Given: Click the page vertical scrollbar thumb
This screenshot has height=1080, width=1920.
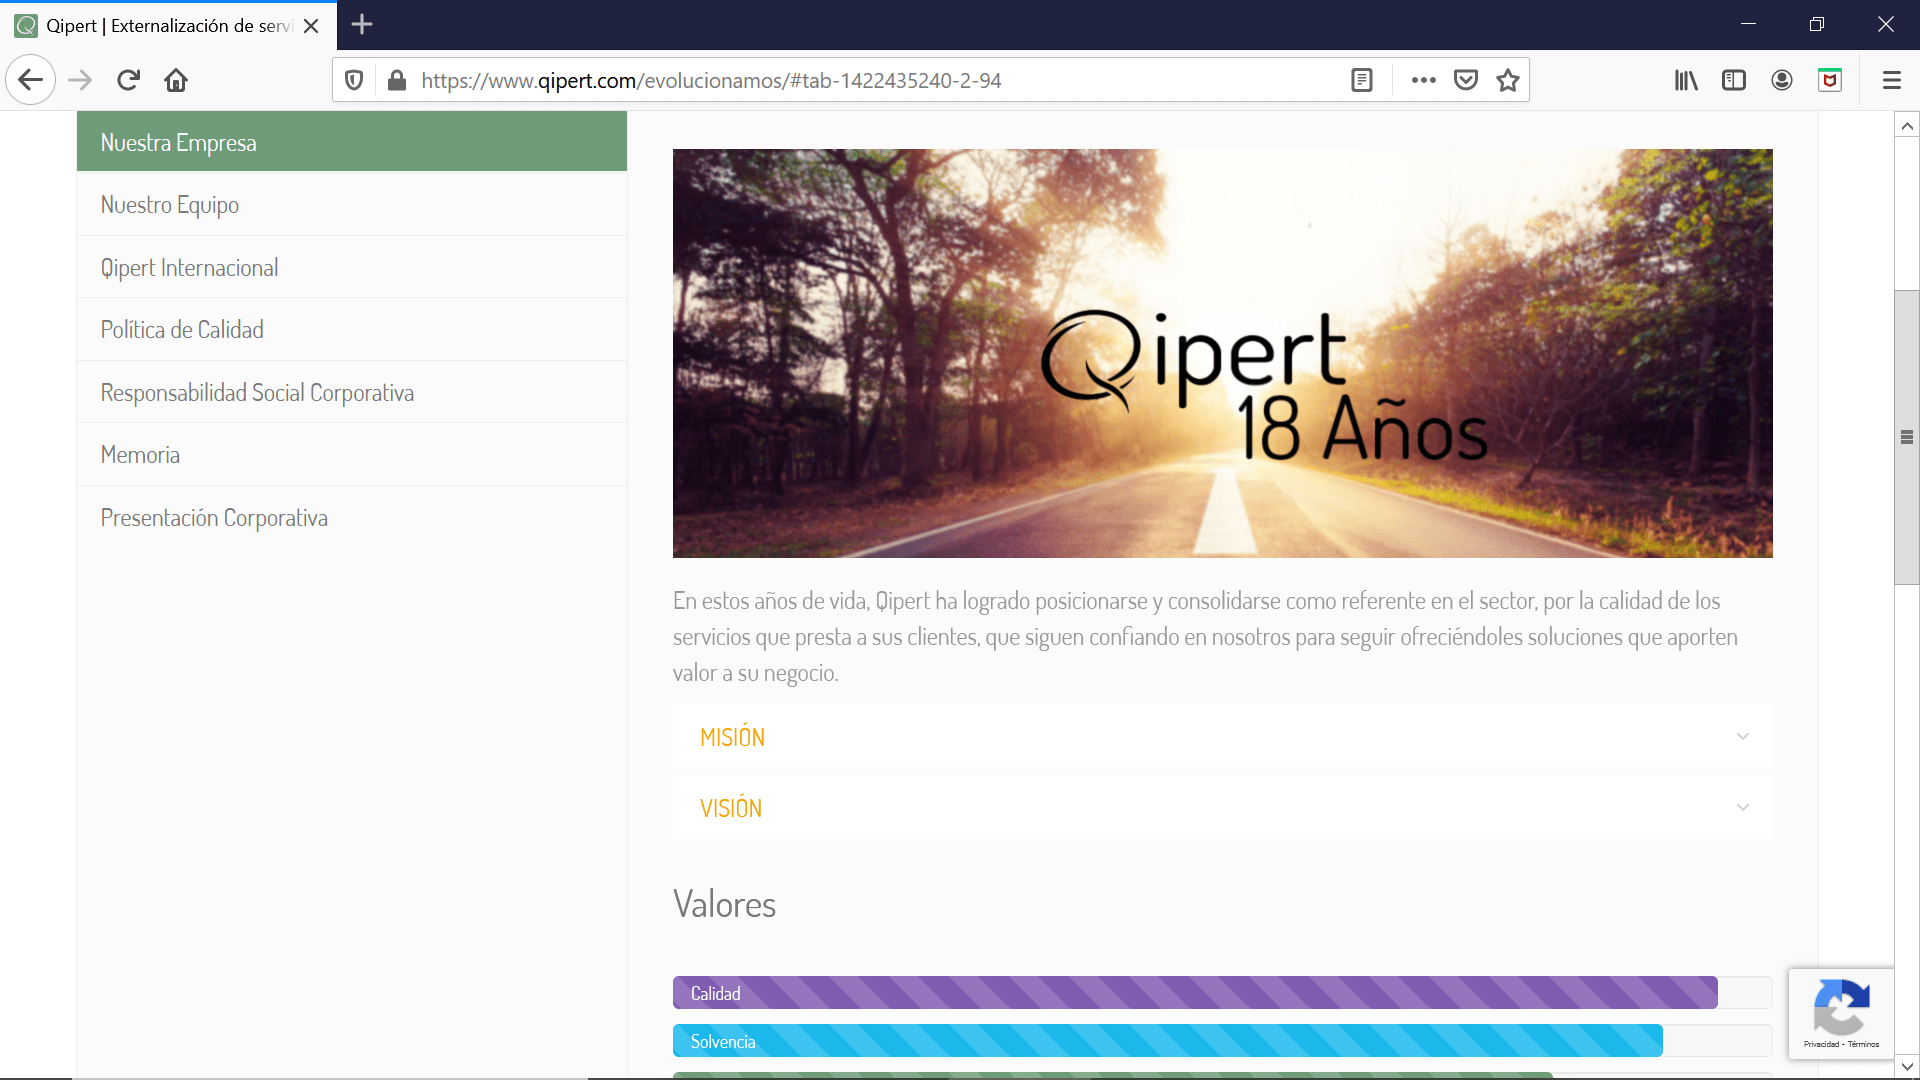Looking at the screenshot, I should (1907, 437).
